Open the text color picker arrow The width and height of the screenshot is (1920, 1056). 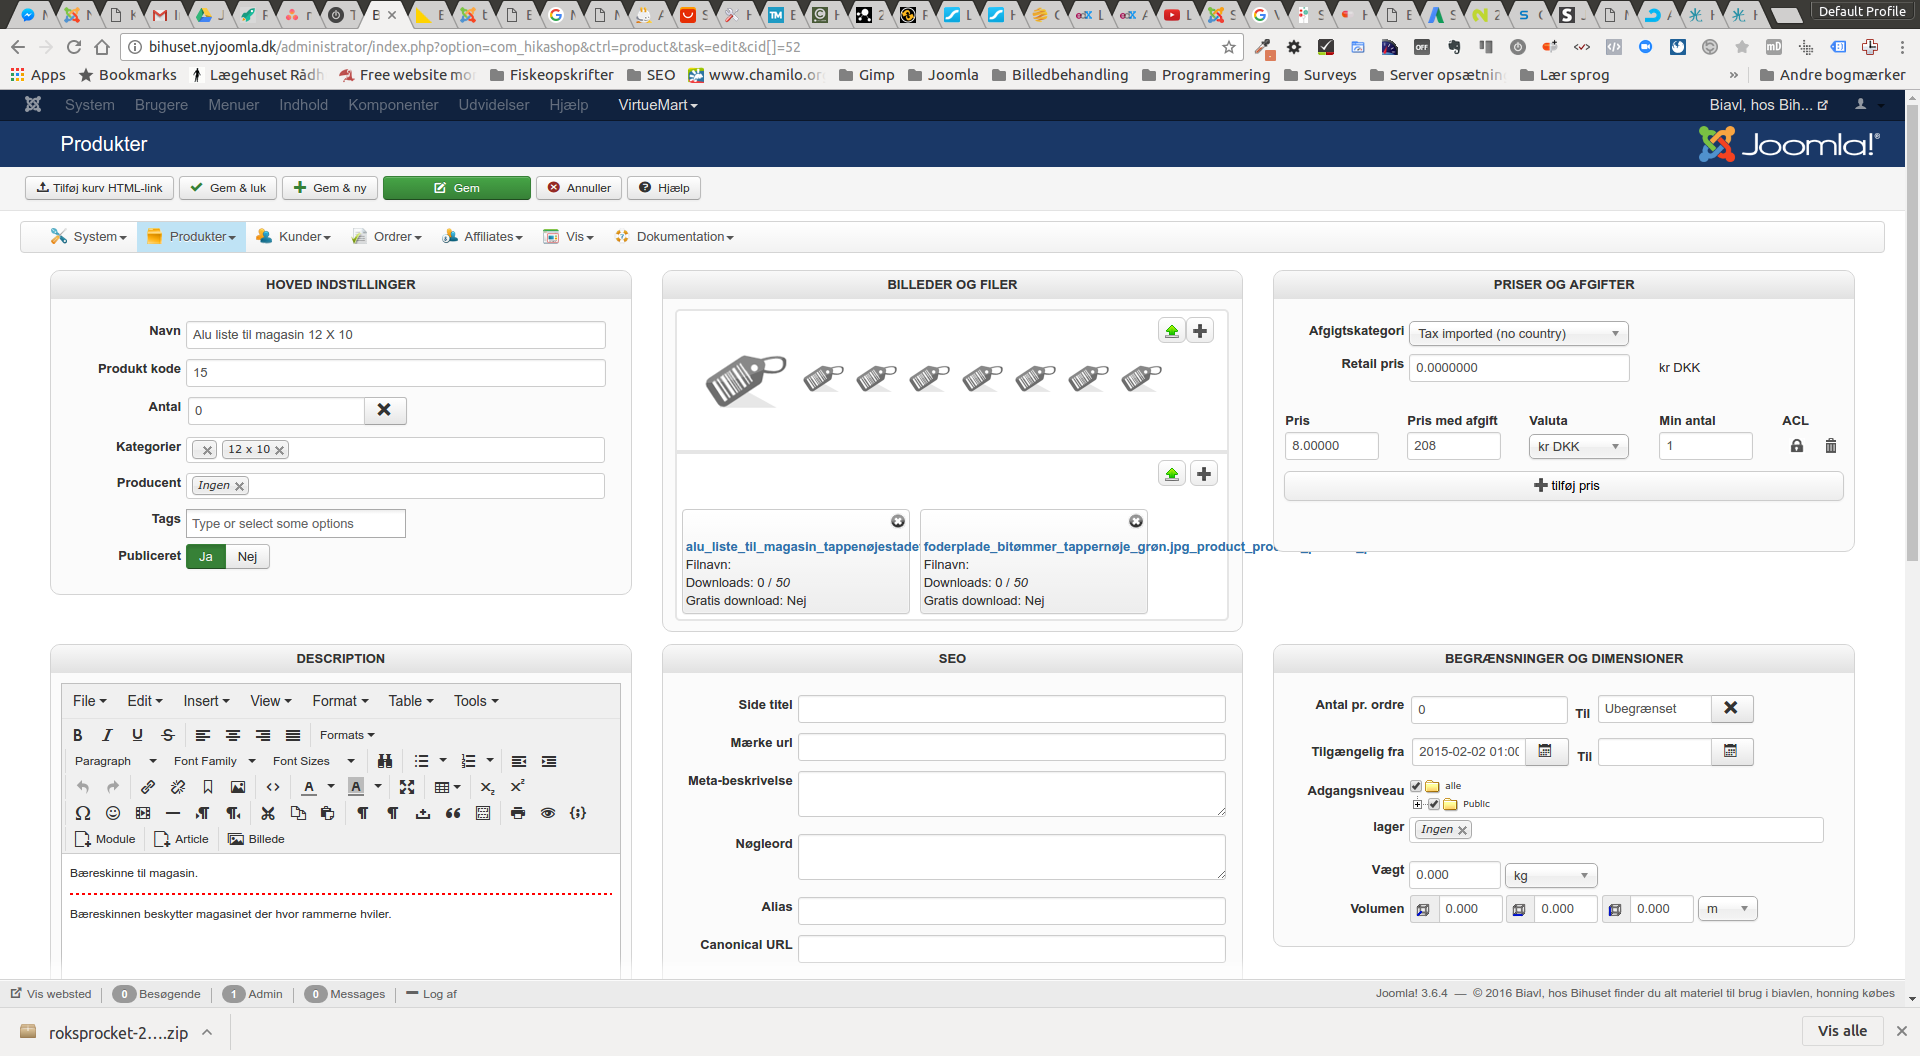point(331,787)
